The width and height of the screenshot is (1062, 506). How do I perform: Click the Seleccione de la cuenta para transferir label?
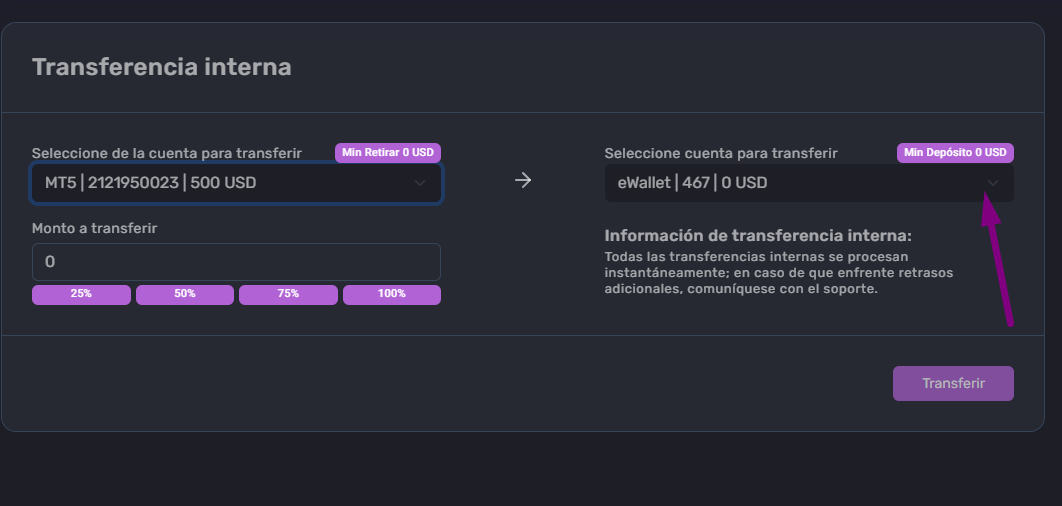[x=167, y=153]
